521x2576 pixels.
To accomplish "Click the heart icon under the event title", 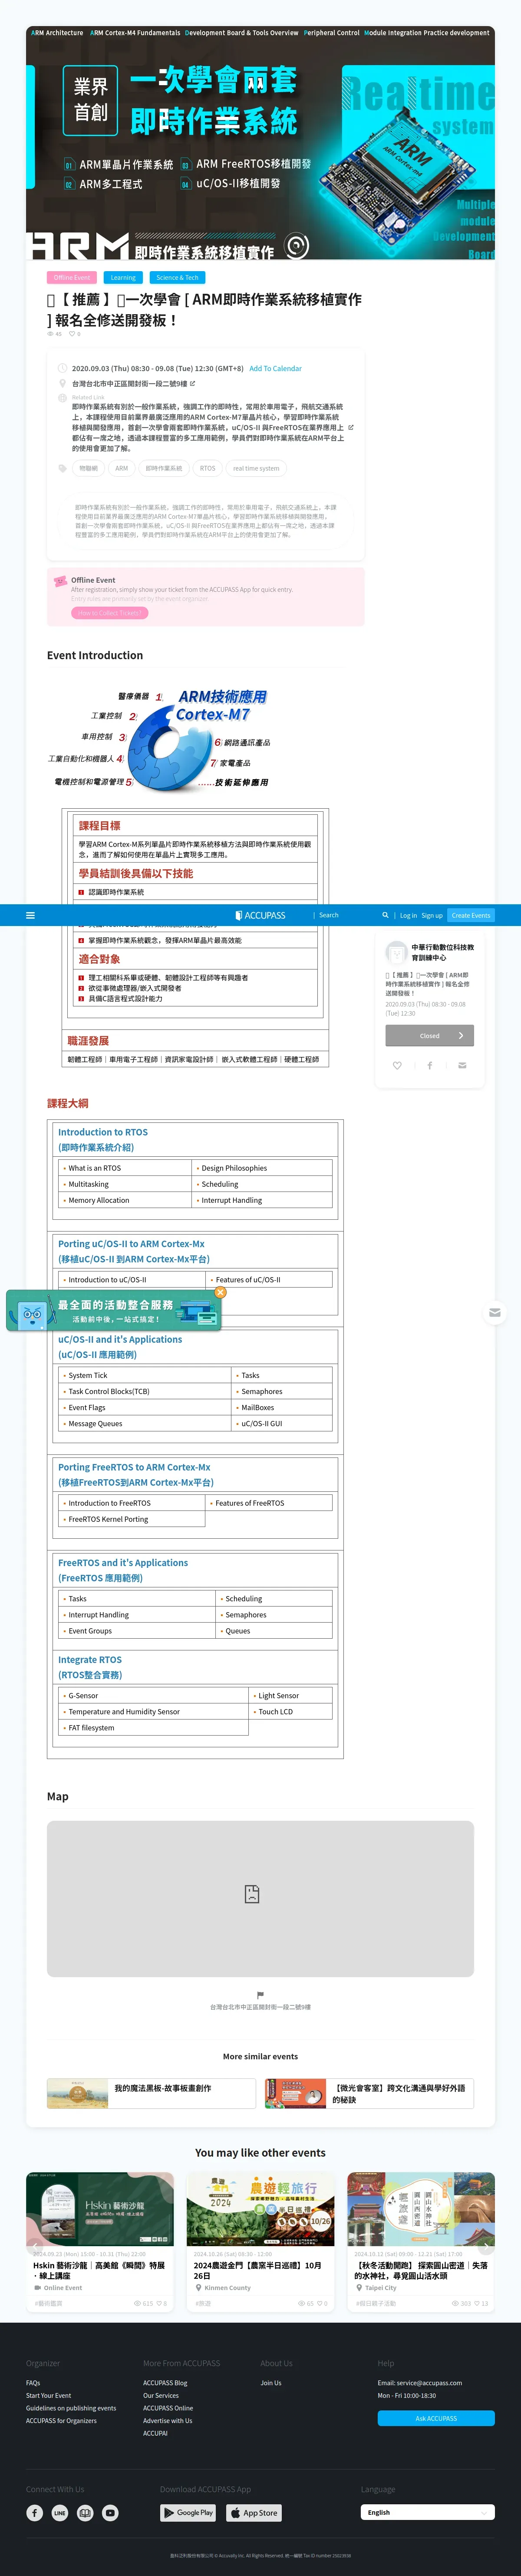I will pyautogui.click(x=71, y=334).
